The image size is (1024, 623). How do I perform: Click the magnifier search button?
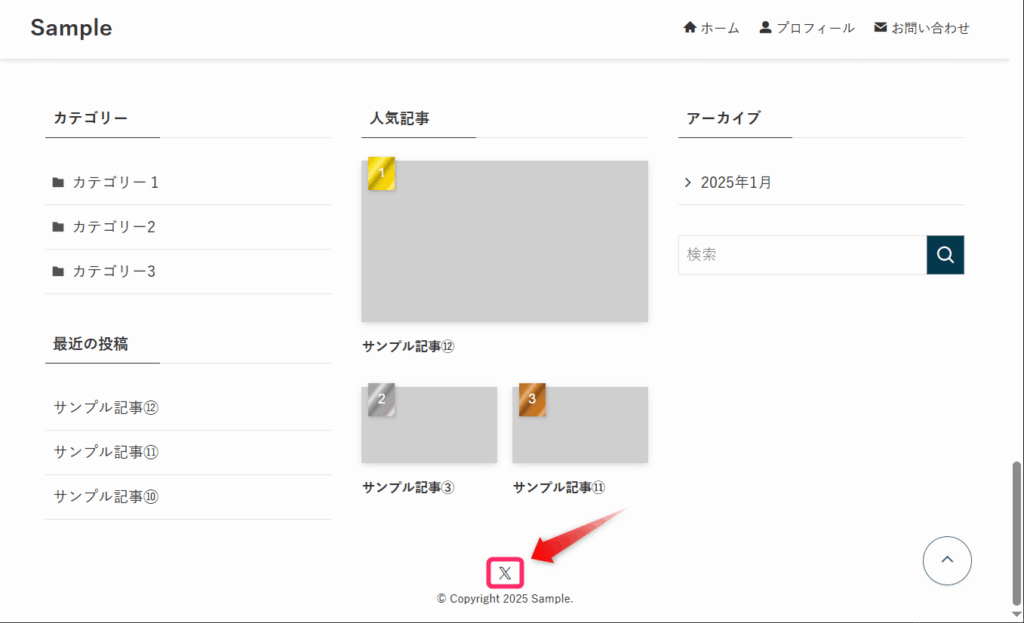(x=945, y=255)
